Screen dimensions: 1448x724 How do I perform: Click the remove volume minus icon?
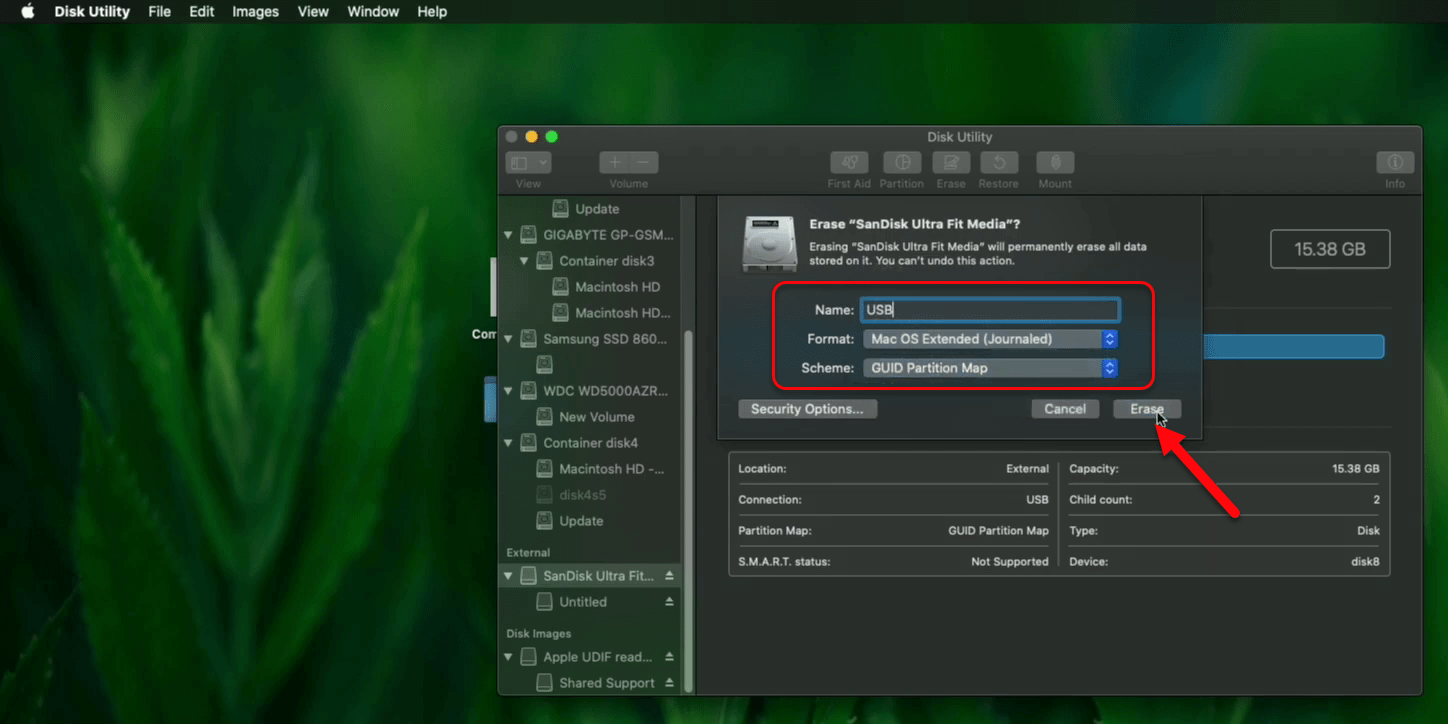[x=643, y=162]
